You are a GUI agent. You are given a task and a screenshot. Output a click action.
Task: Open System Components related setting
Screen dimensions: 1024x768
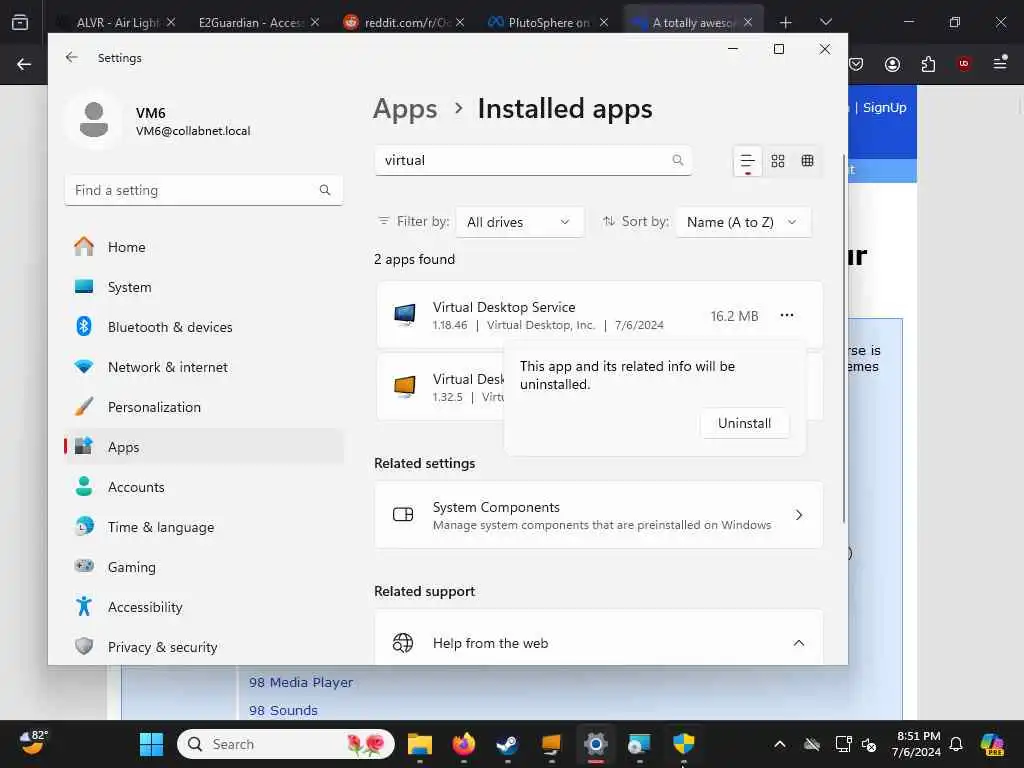[598, 515]
